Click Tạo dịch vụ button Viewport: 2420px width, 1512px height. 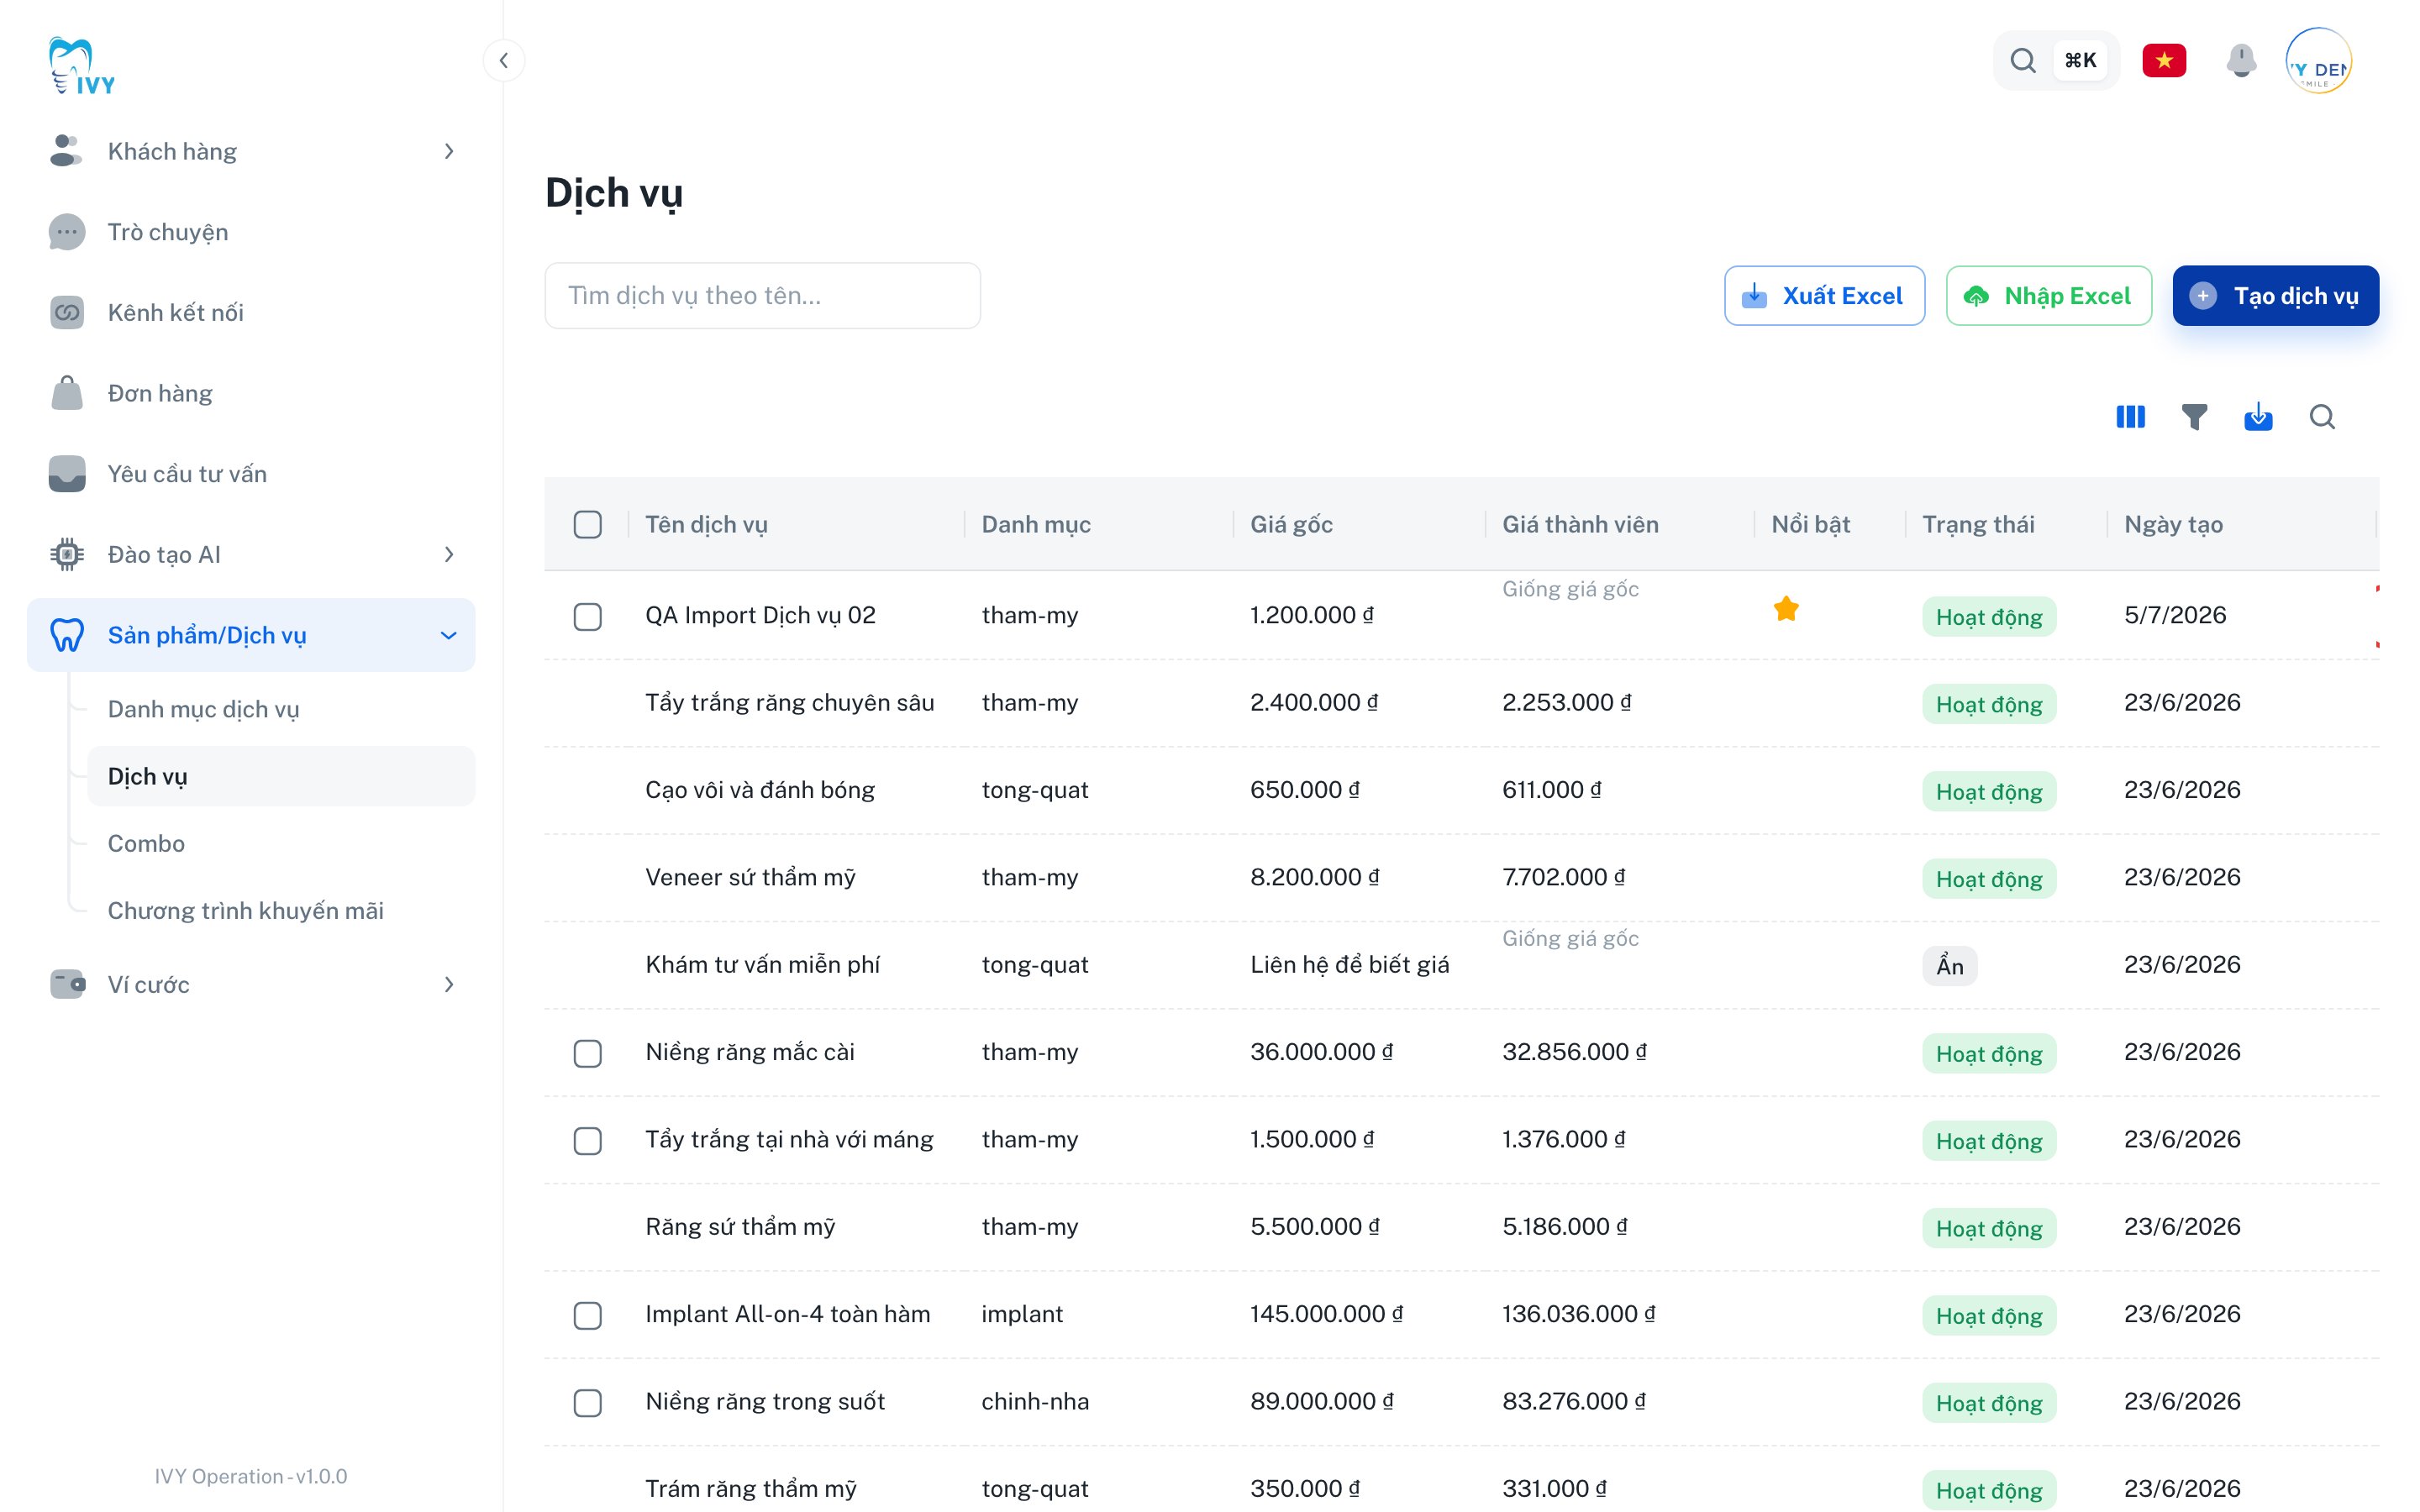pos(2275,296)
